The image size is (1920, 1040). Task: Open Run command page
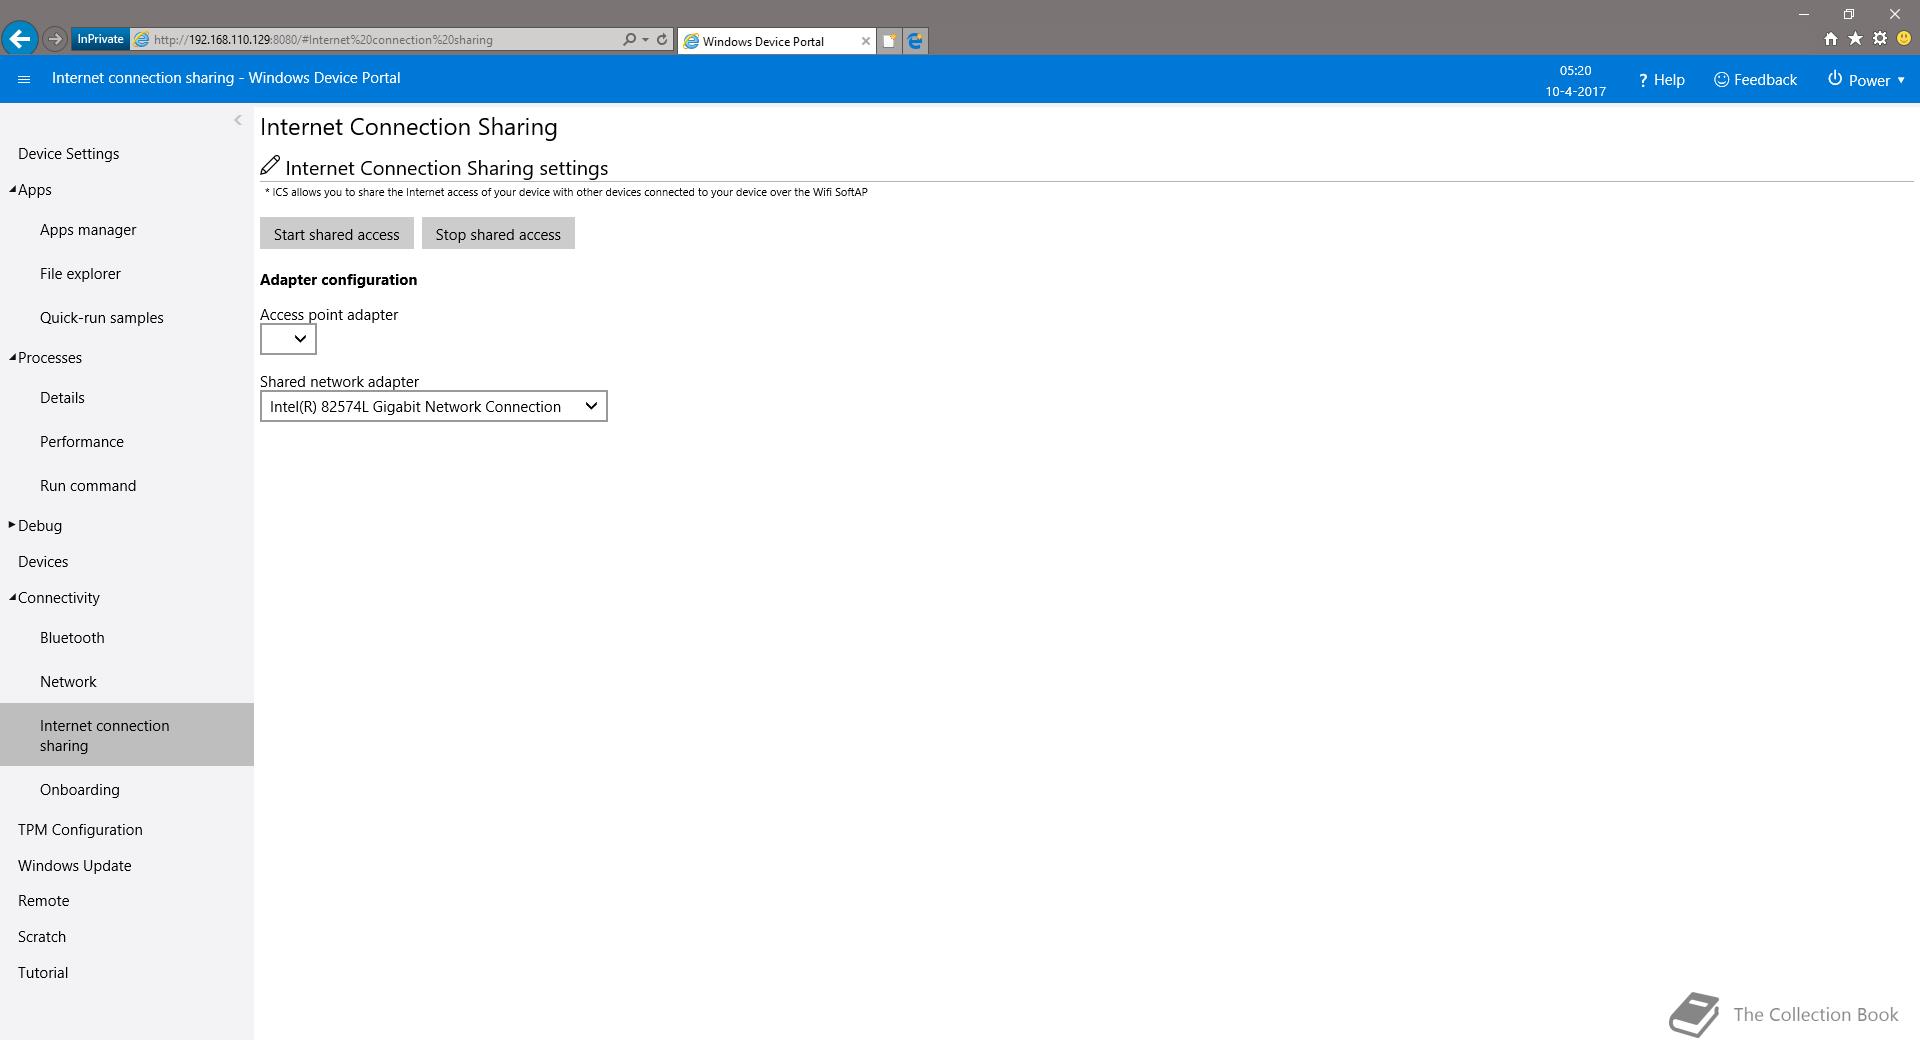tap(88, 486)
